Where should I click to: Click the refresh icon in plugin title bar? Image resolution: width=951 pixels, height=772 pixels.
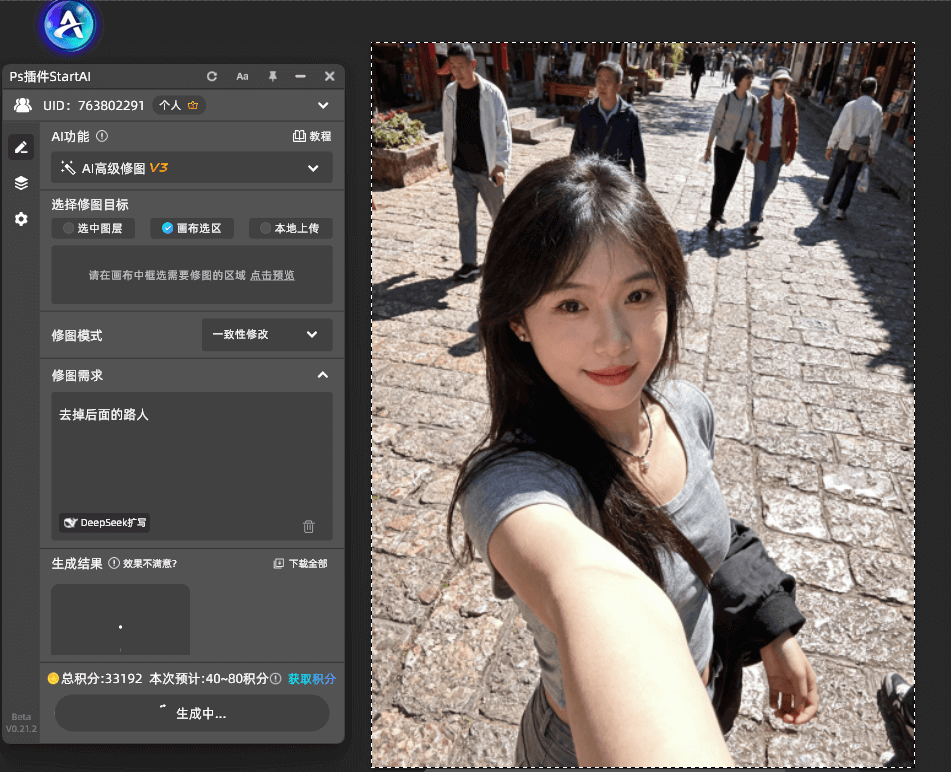pos(212,77)
